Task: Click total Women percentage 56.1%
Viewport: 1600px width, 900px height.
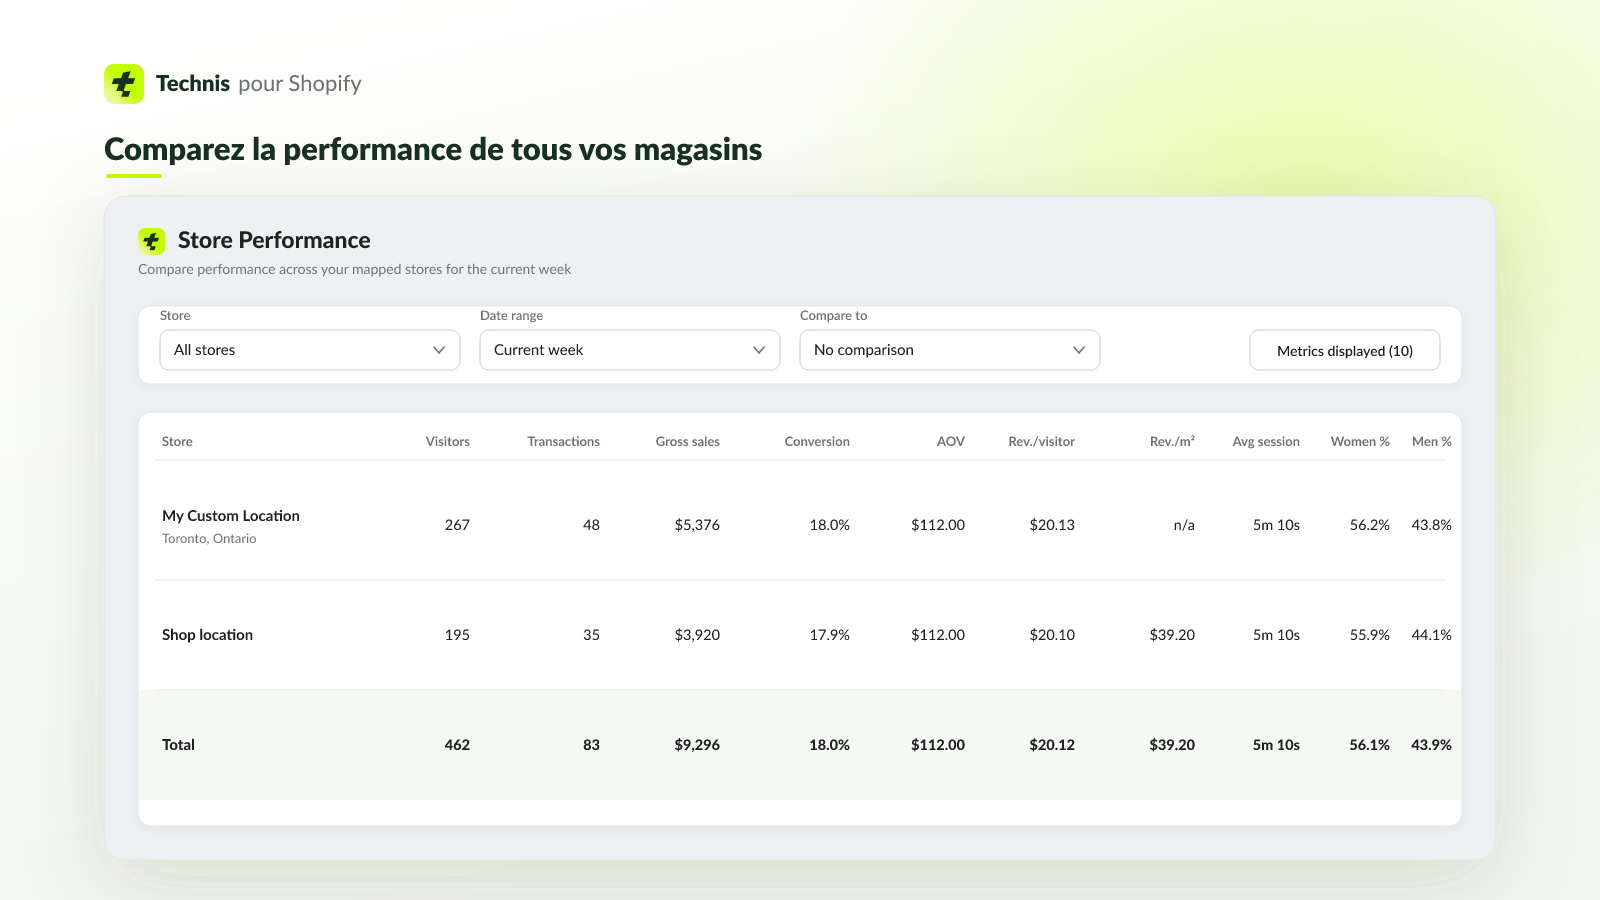Action: coord(1369,745)
